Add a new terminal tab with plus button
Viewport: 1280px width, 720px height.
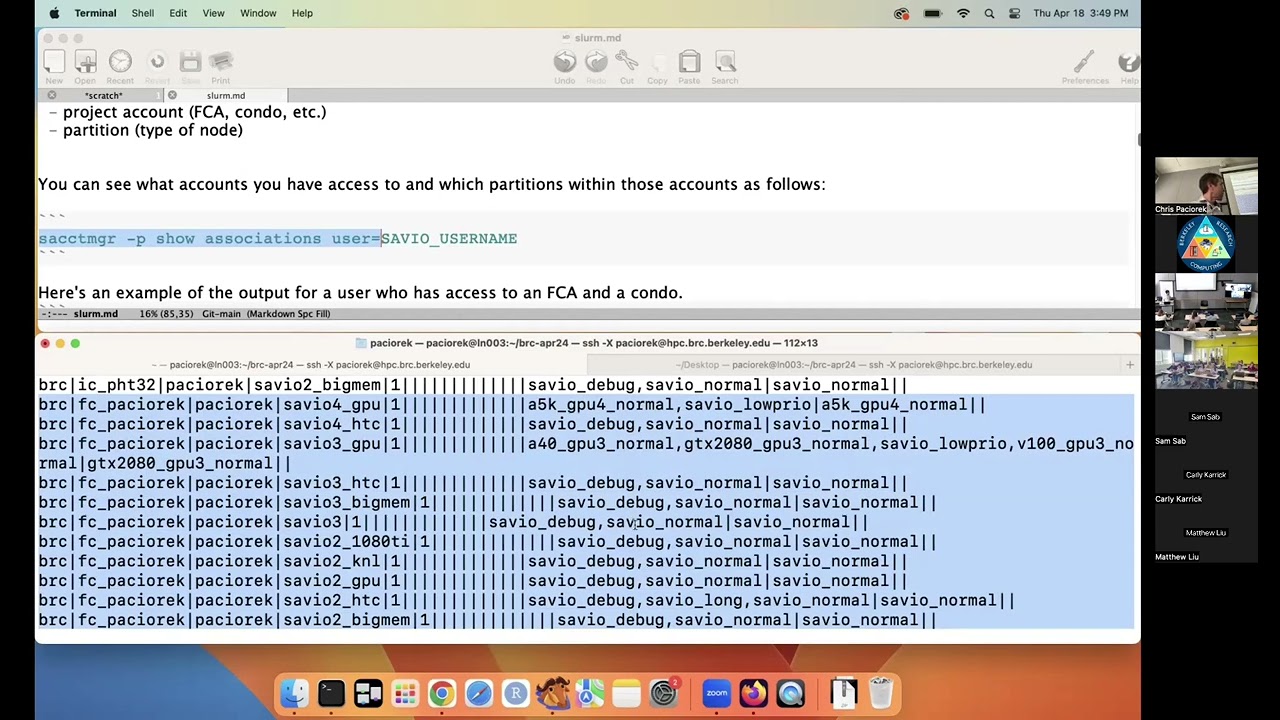tap(1130, 365)
